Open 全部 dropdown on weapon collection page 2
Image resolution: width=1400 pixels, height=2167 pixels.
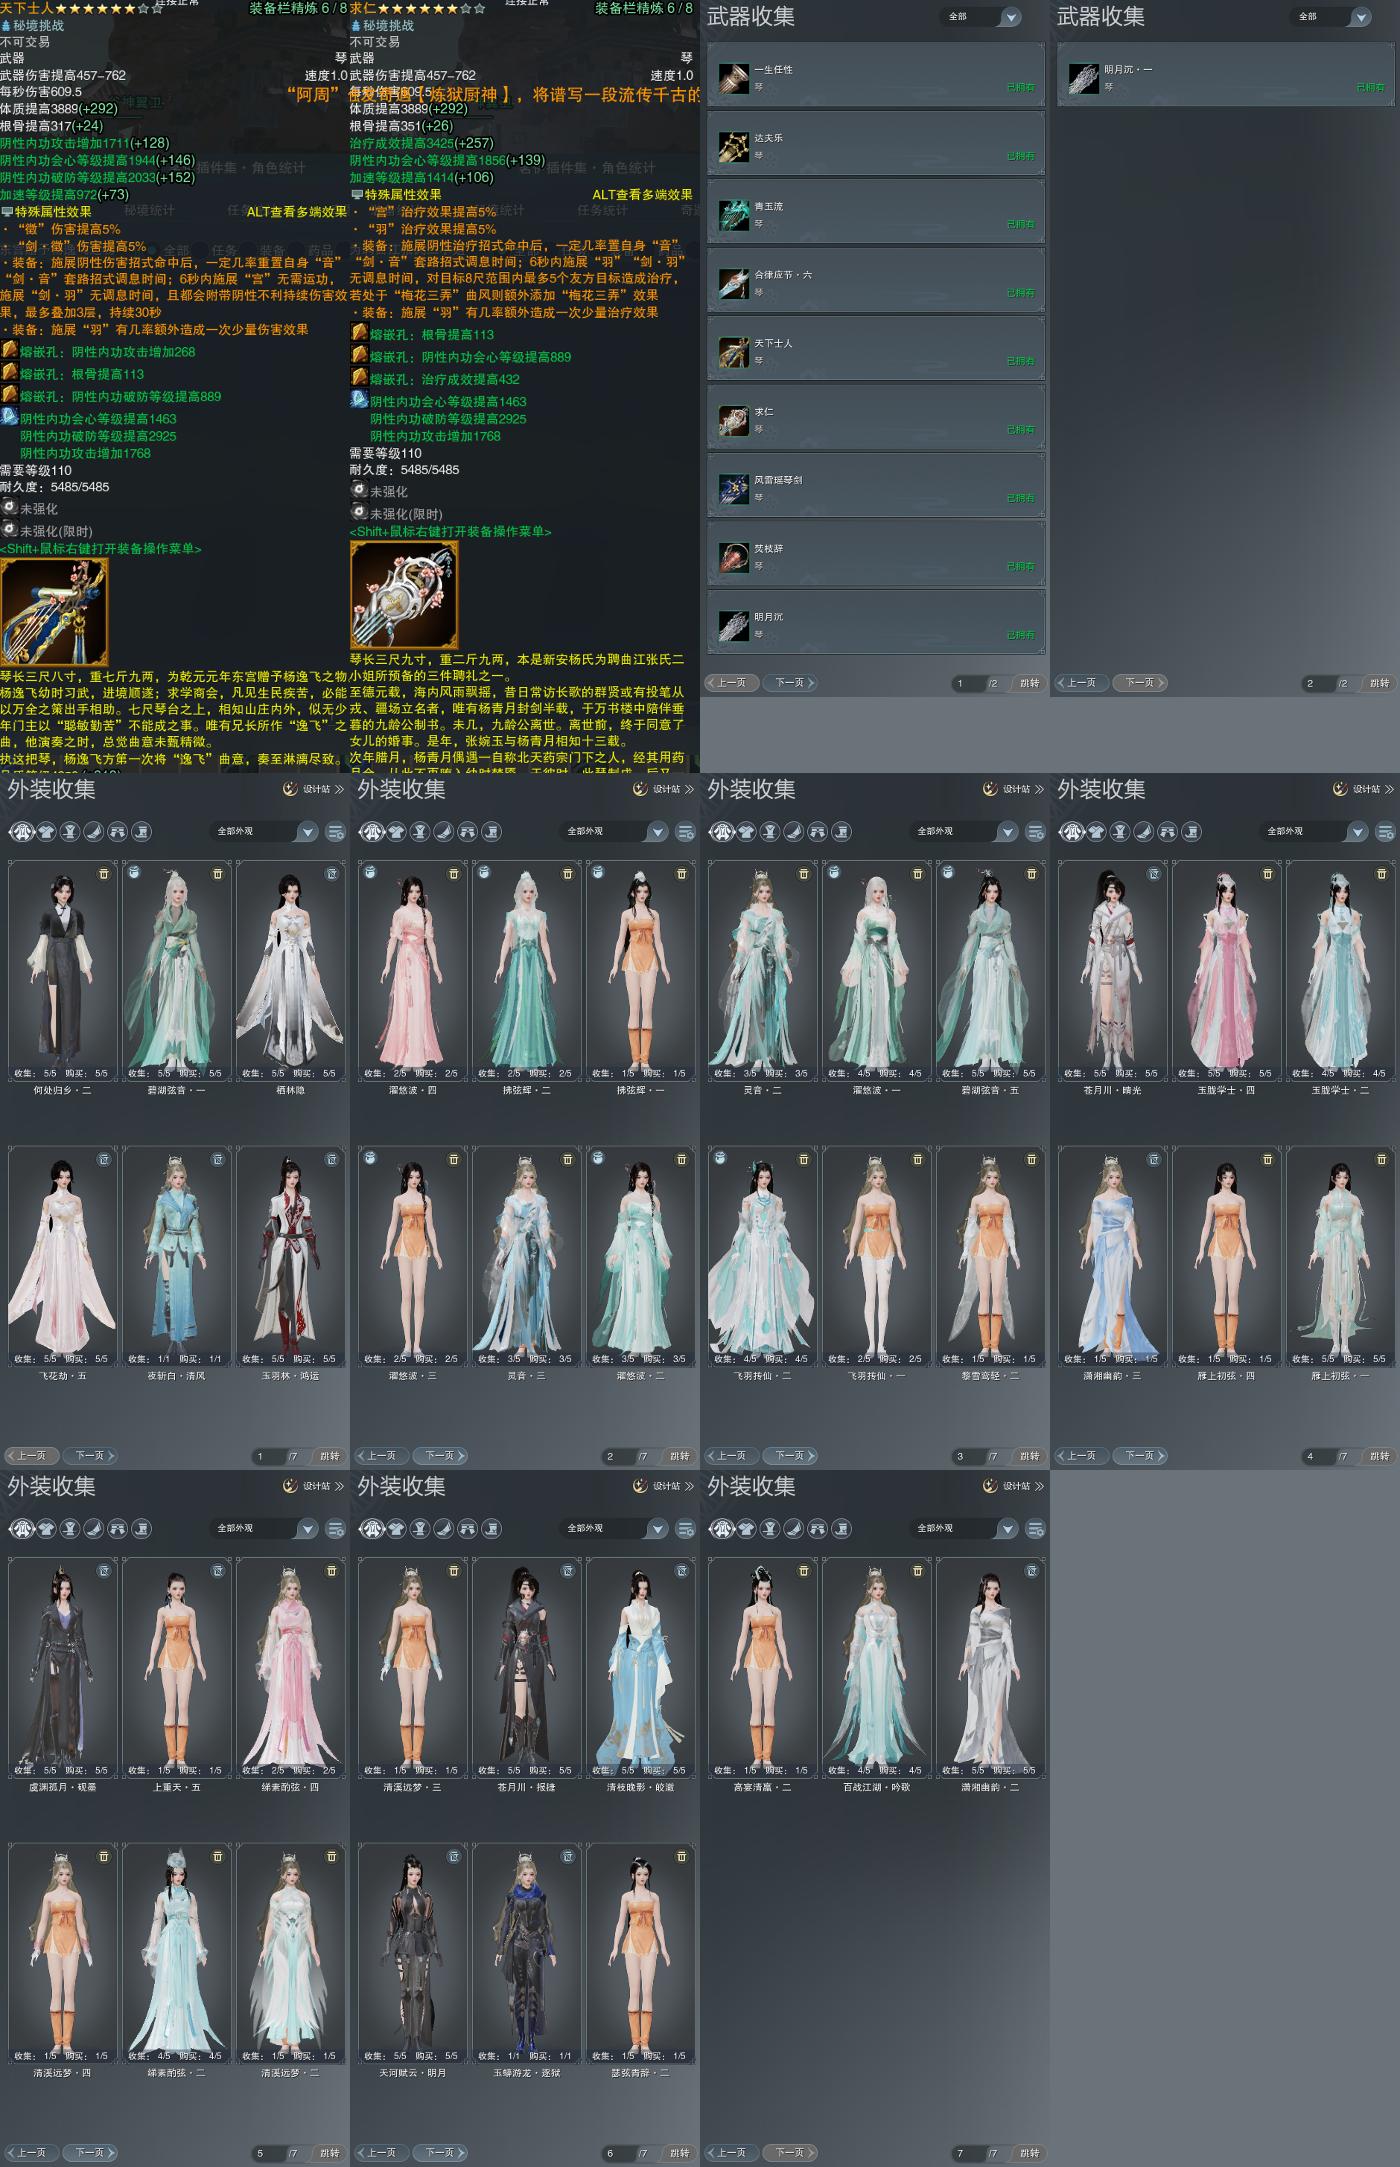click(x=1333, y=17)
